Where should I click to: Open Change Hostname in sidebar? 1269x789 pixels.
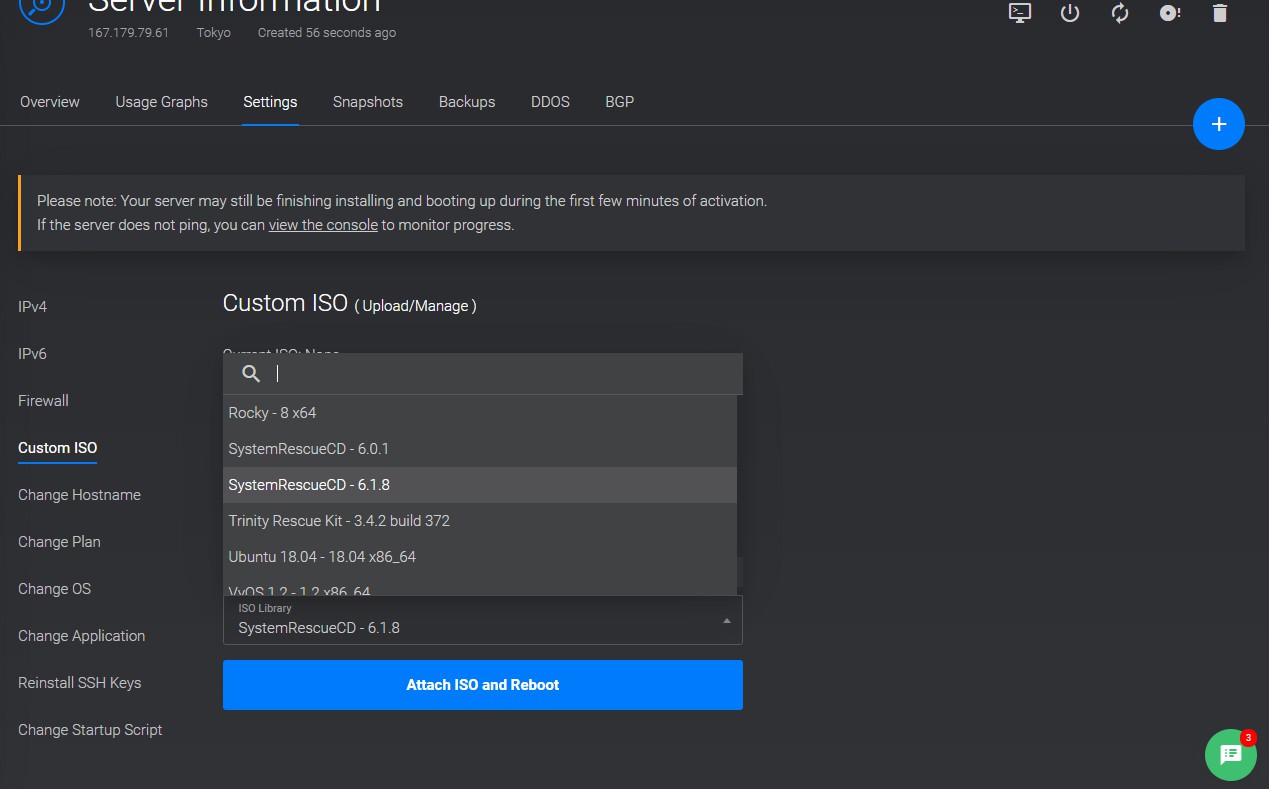(80, 495)
